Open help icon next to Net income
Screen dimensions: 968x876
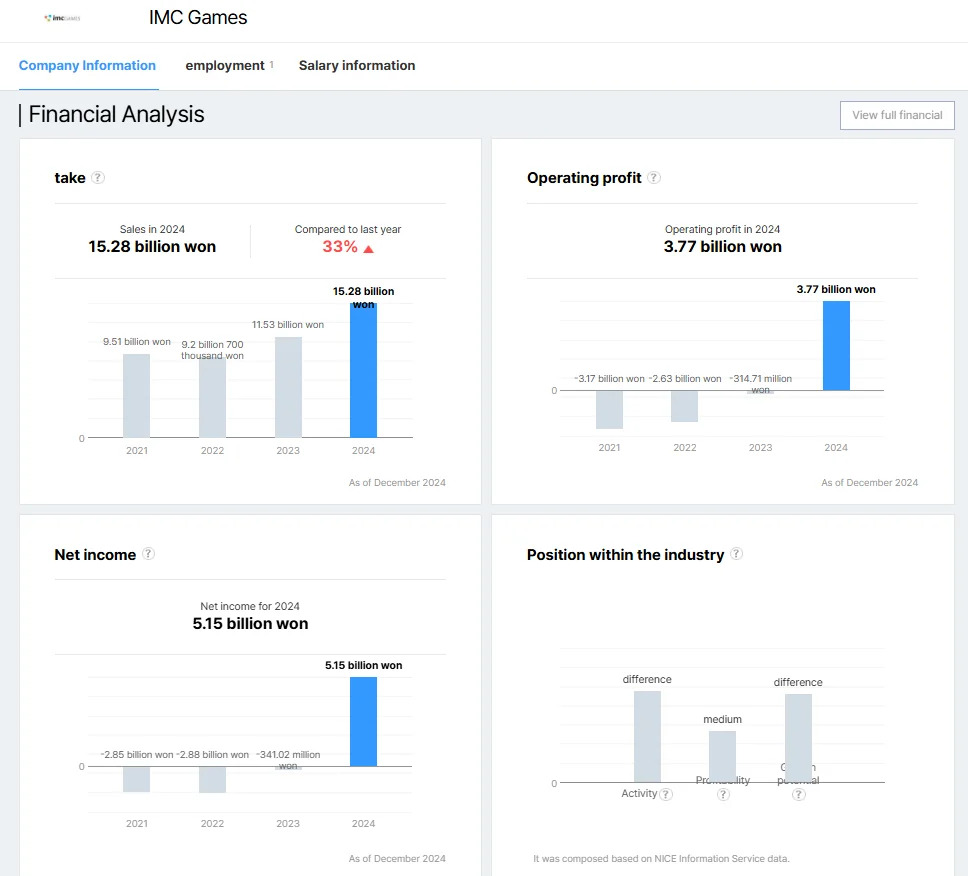tap(148, 554)
